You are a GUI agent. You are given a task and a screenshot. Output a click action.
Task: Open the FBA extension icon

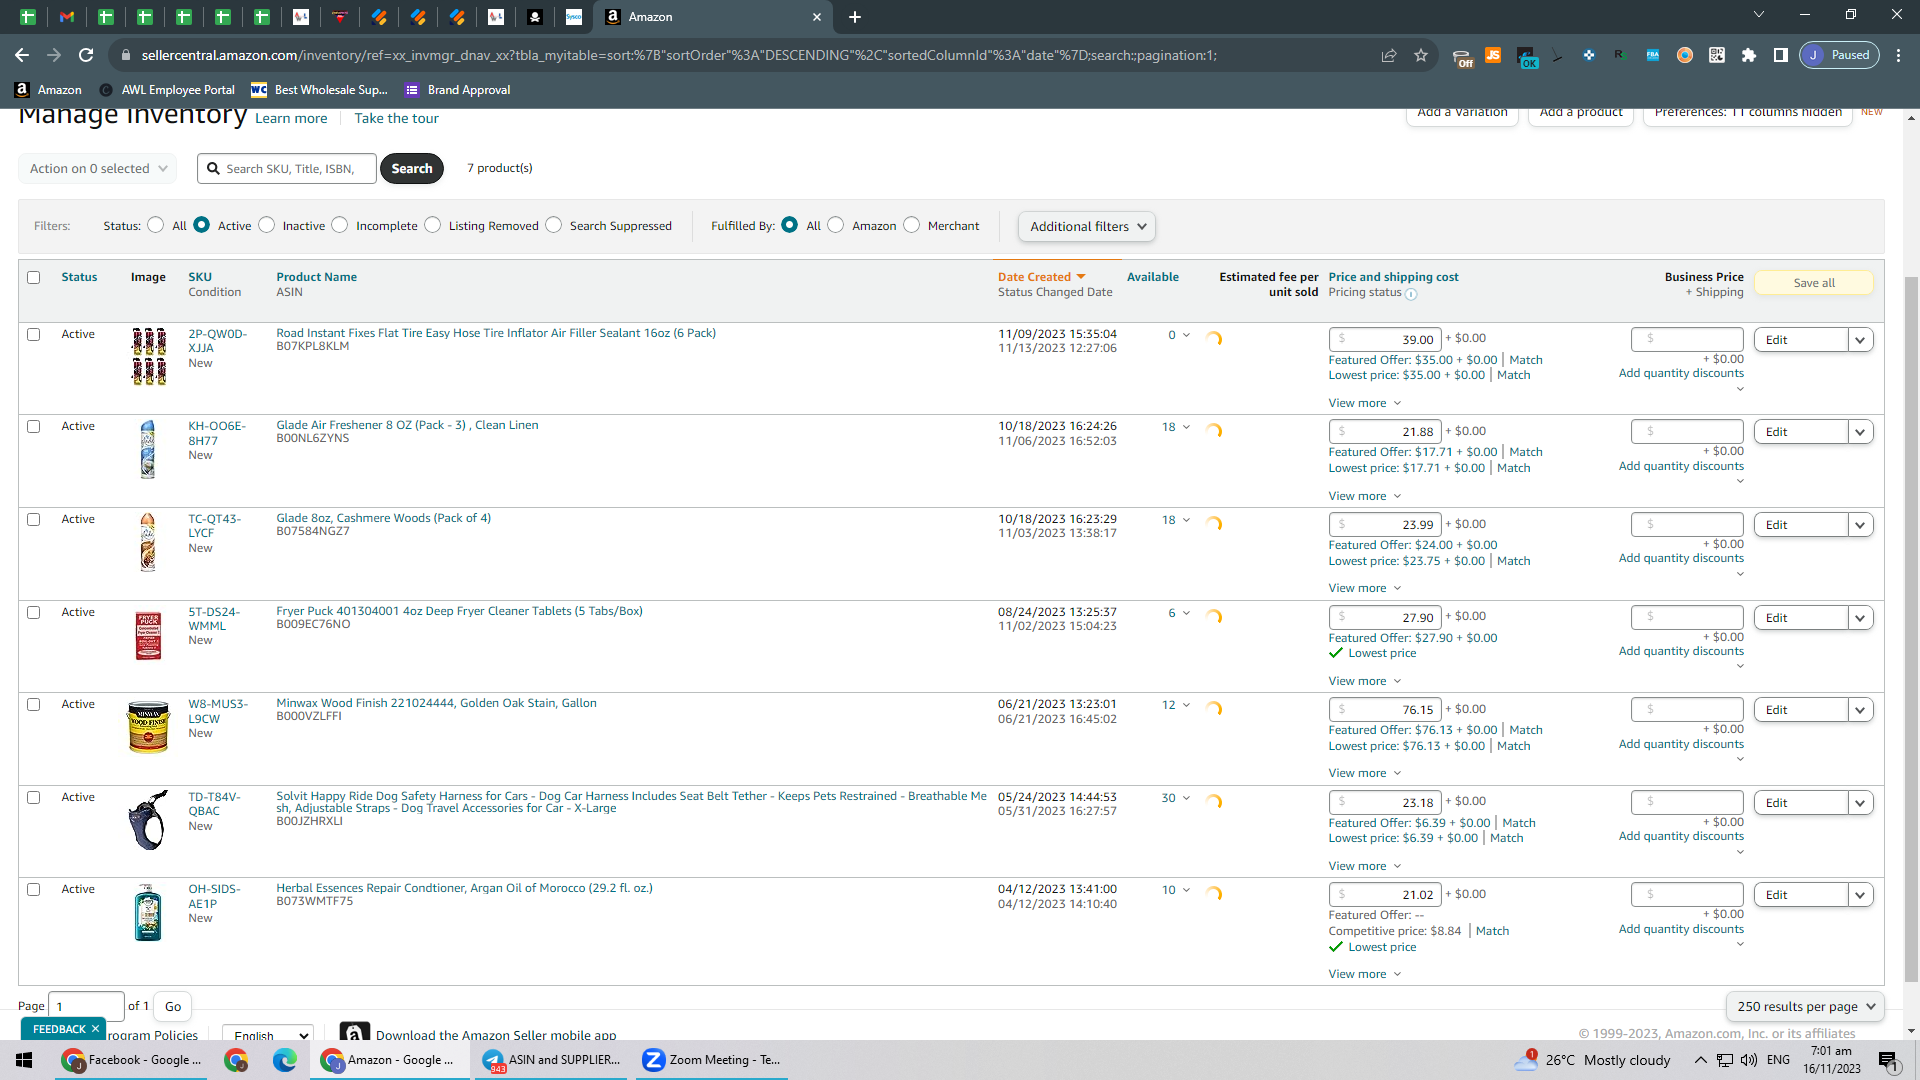click(1653, 55)
